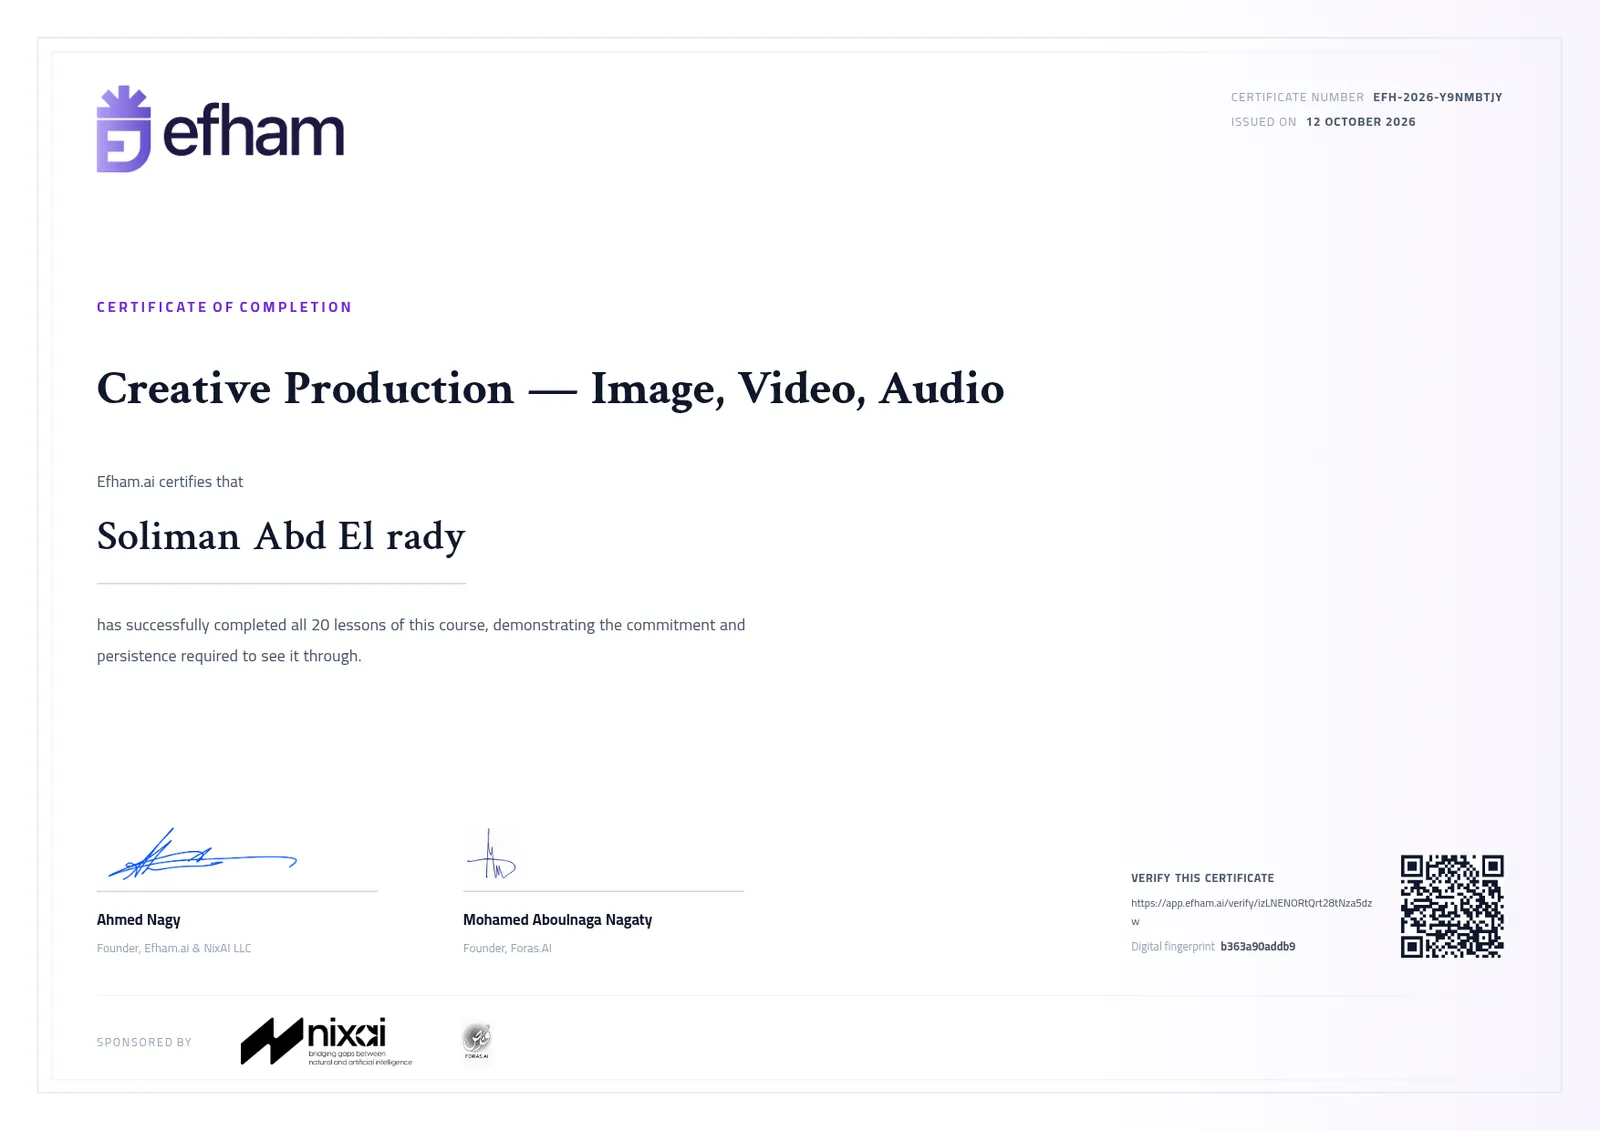Image resolution: width=1600 pixels, height=1131 pixels.
Task: Click the recipient name Soliman Abd El rady
Action: point(281,537)
